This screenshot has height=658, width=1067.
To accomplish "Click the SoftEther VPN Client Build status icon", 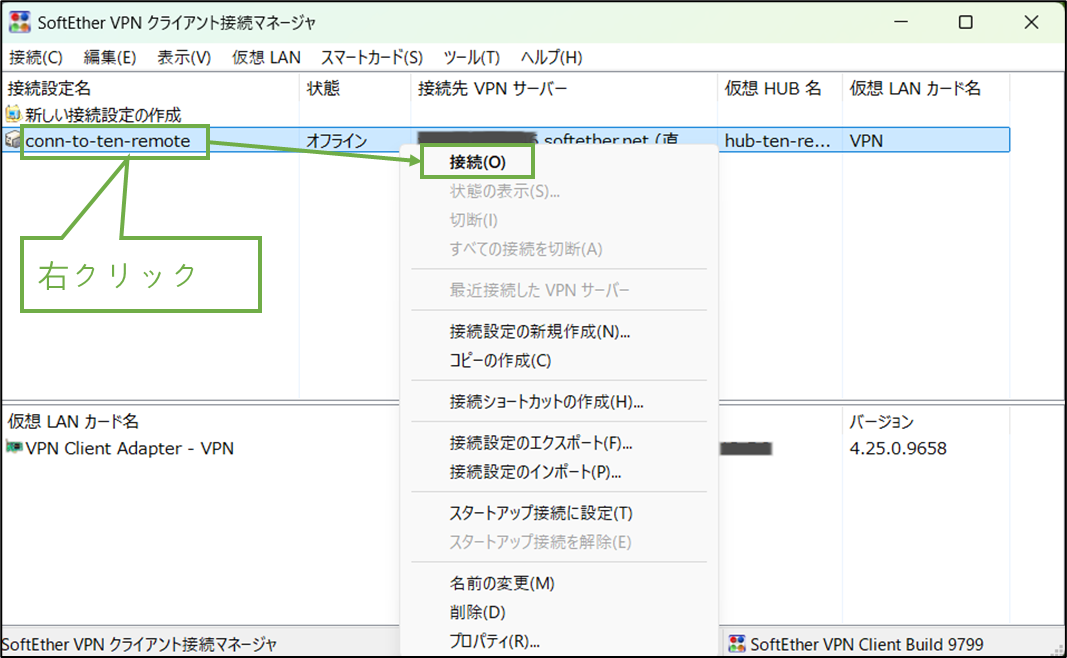I will pyautogui.click(x=736, y=644).
